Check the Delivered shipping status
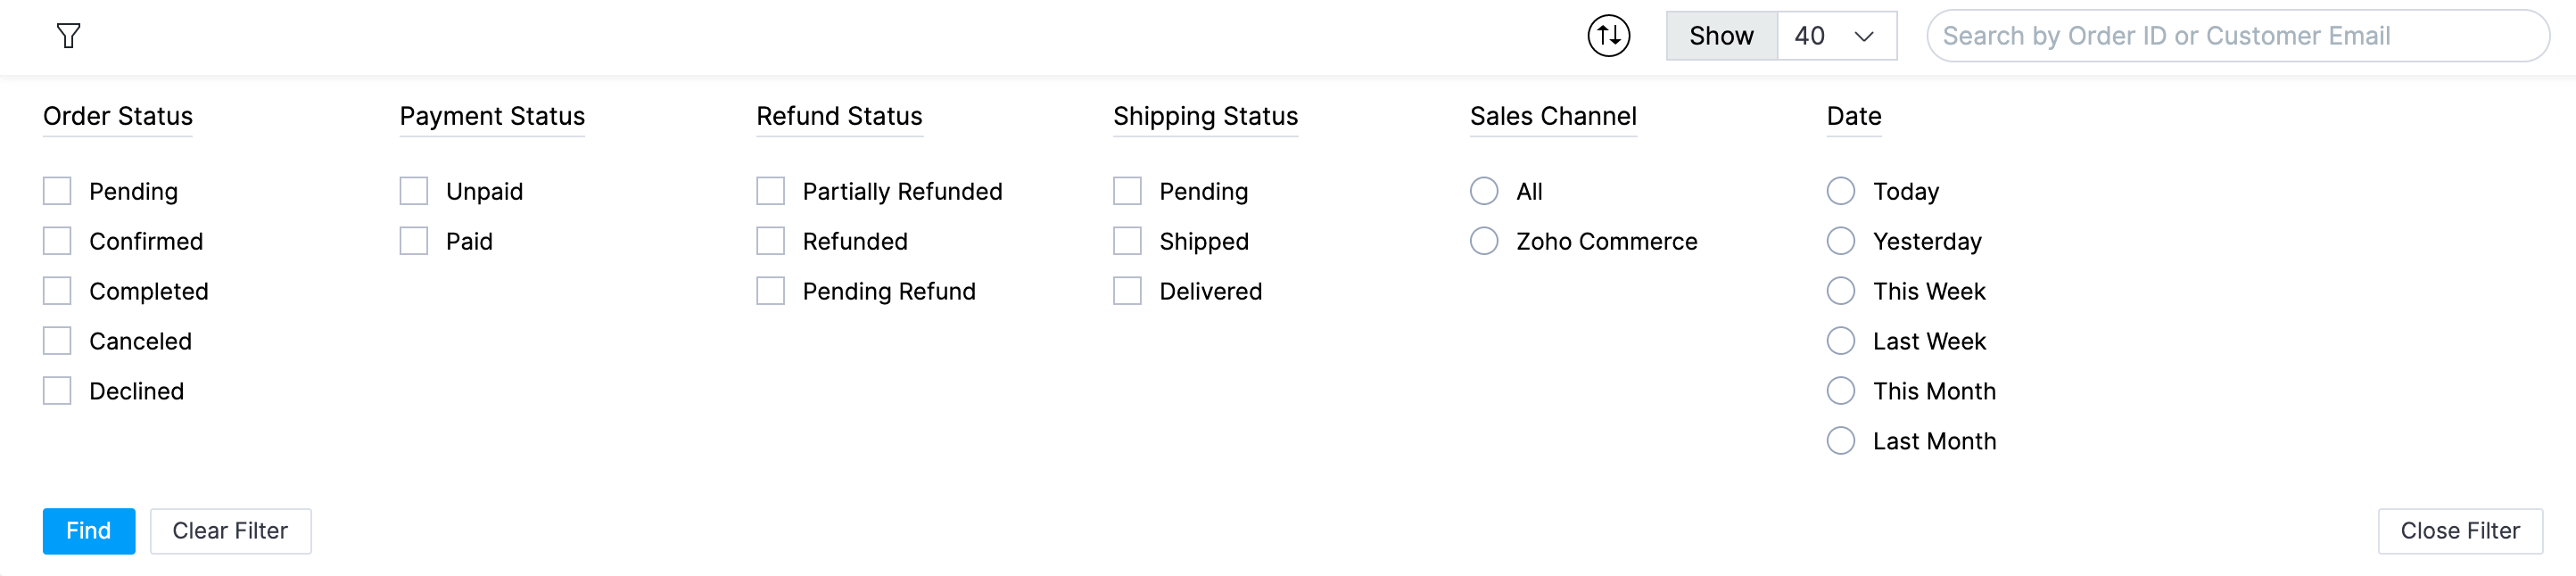2576x576 pixels. [x=1127, y=291]
